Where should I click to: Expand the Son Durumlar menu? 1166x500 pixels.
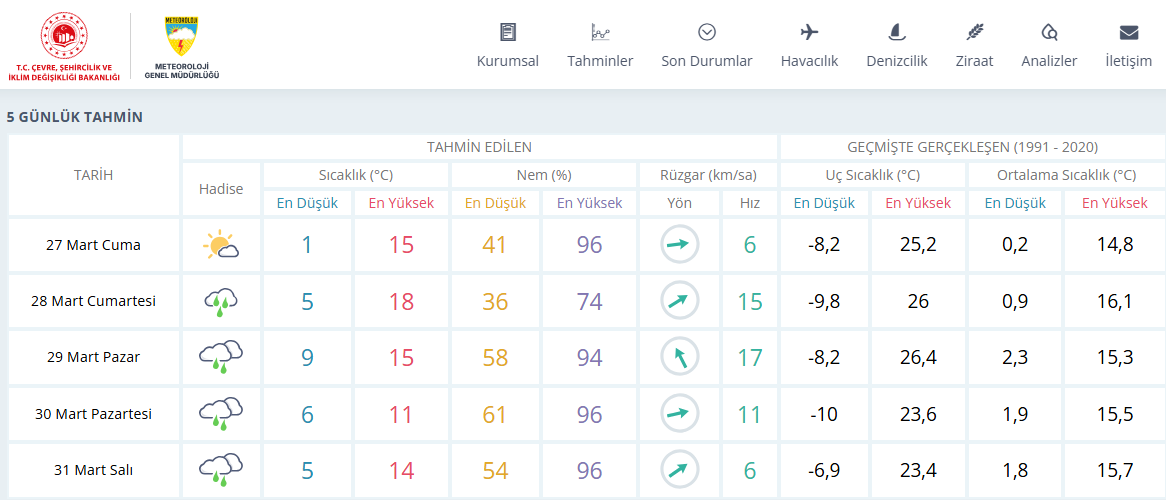tap(707, 46)
